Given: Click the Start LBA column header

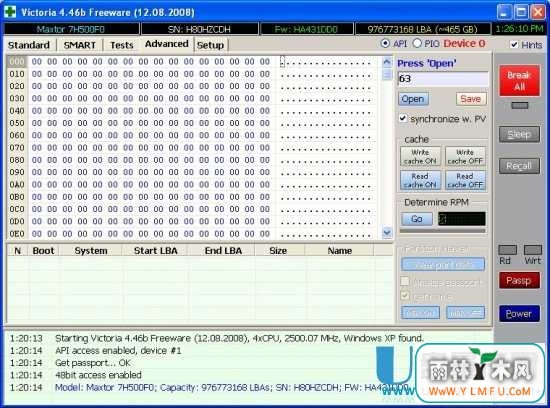Looking at the screenshot, I should pyautogui.click(x=155, y=250).
